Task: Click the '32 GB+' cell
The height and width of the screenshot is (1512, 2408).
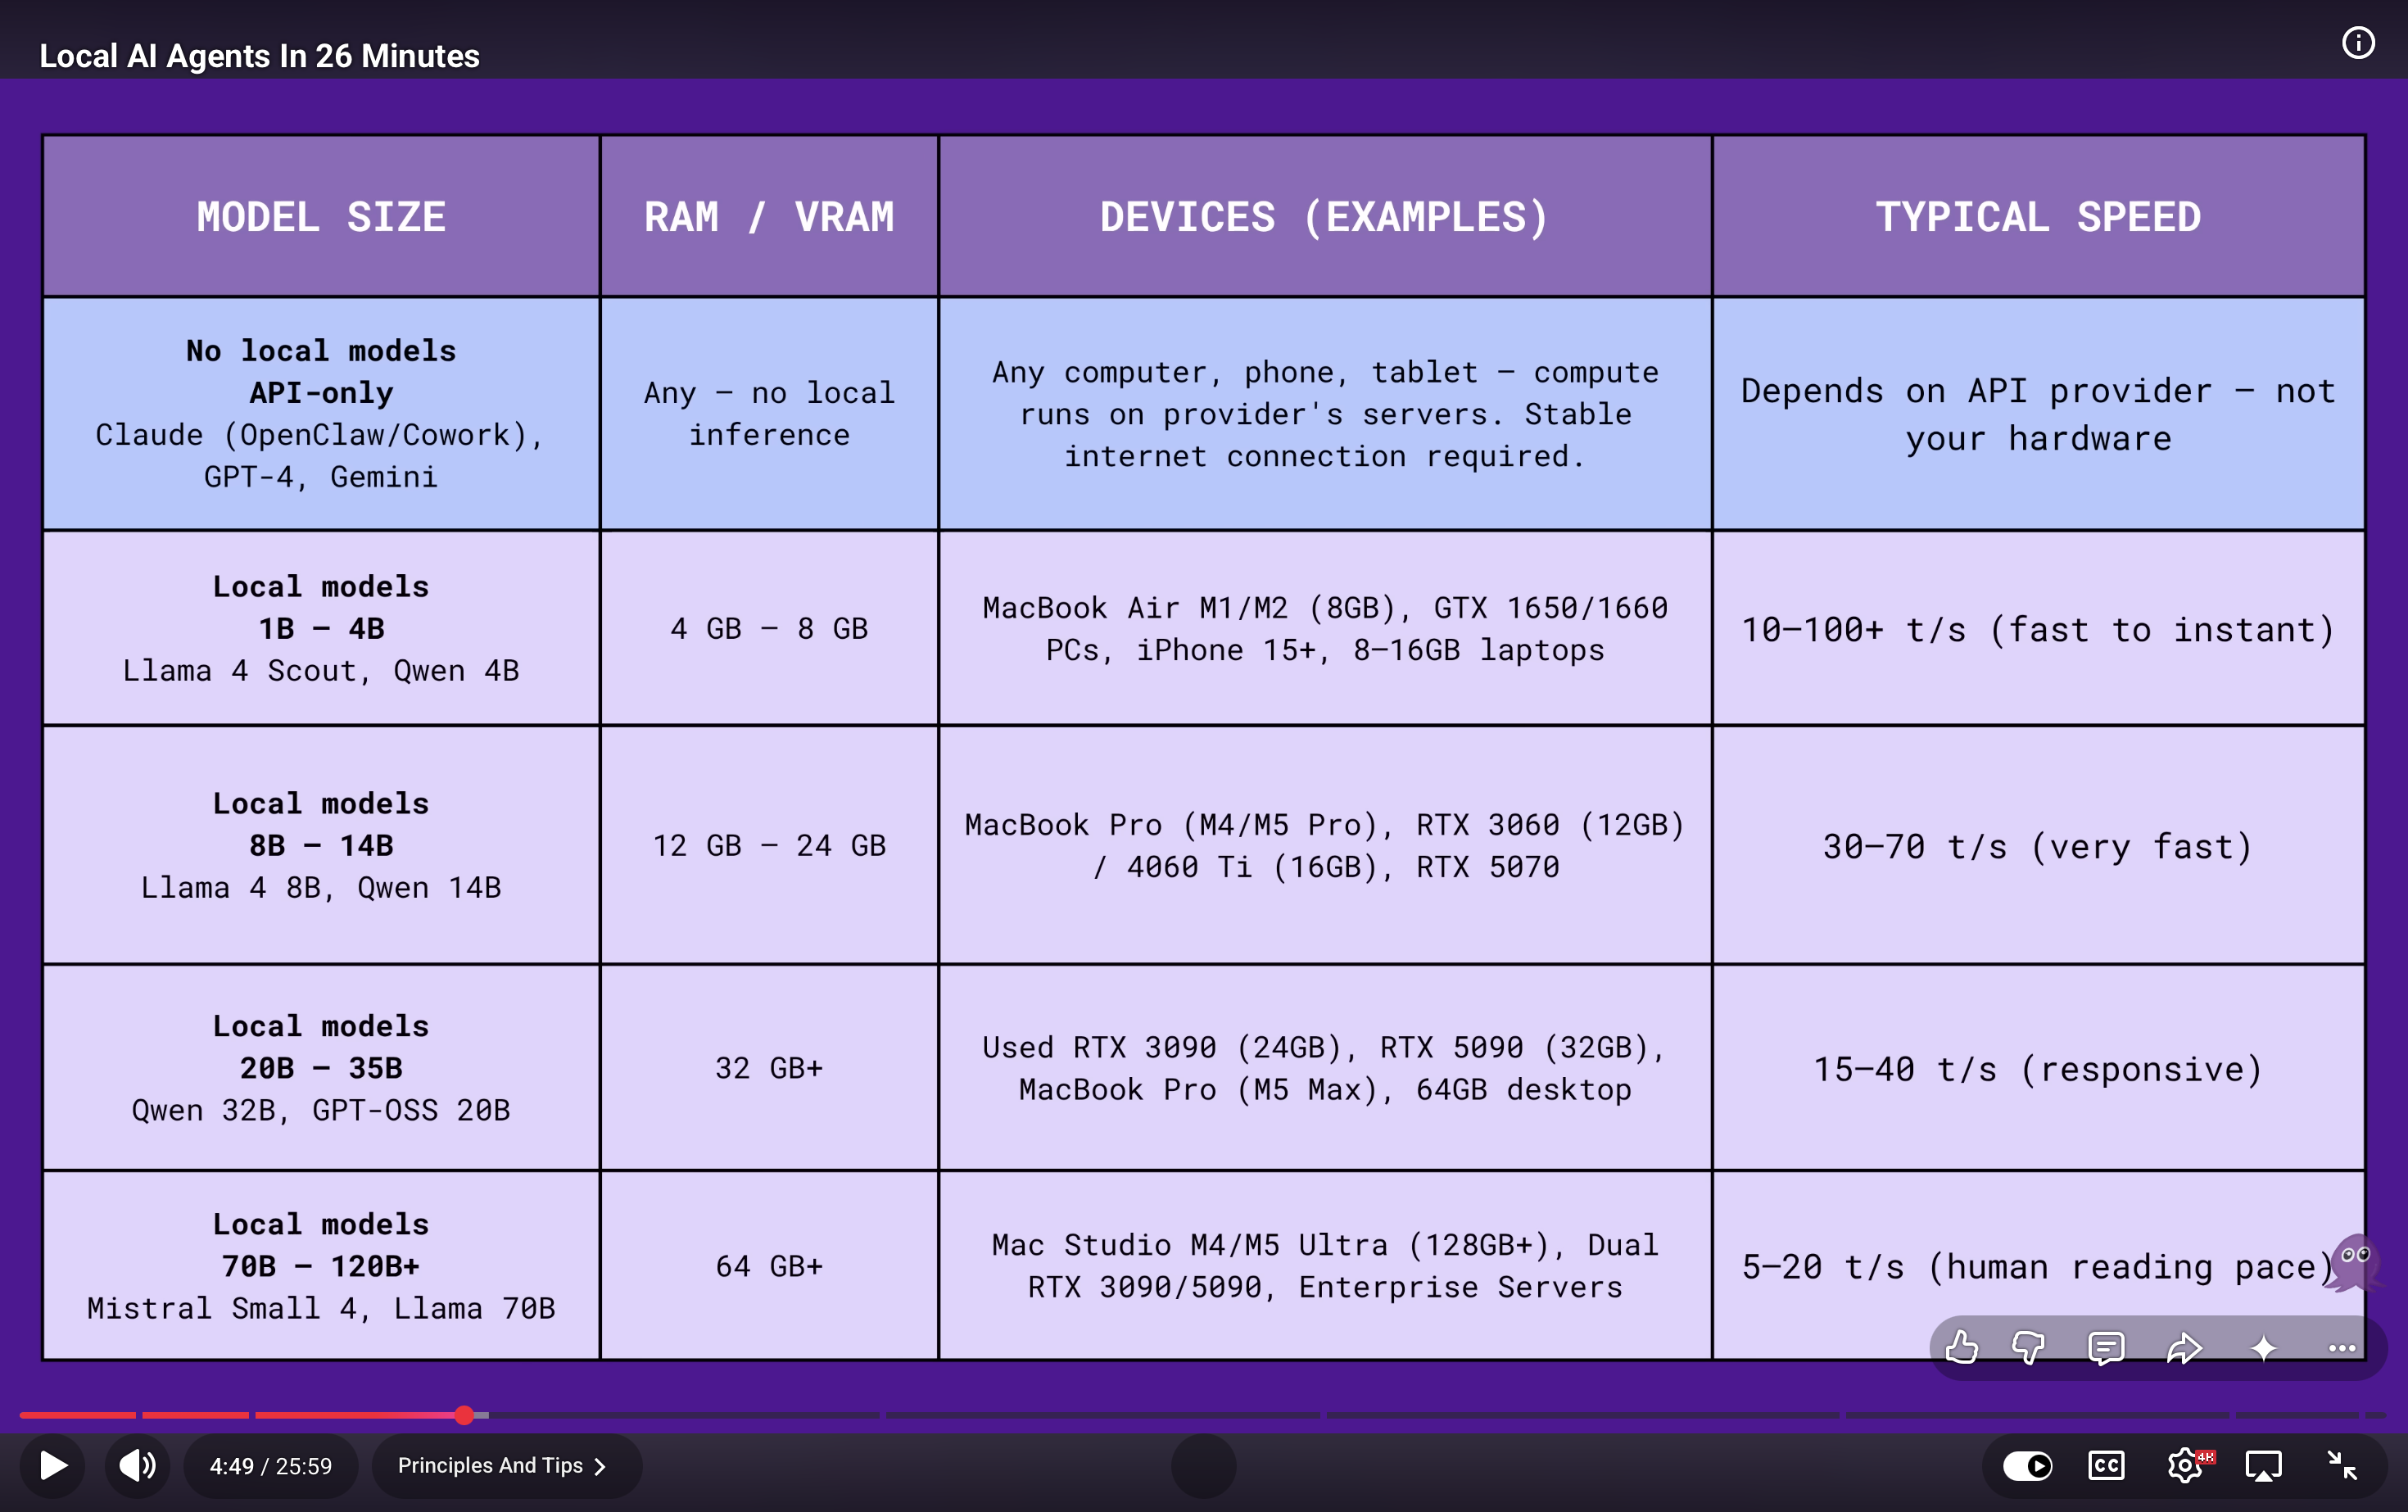Action: click(769, 1068)
